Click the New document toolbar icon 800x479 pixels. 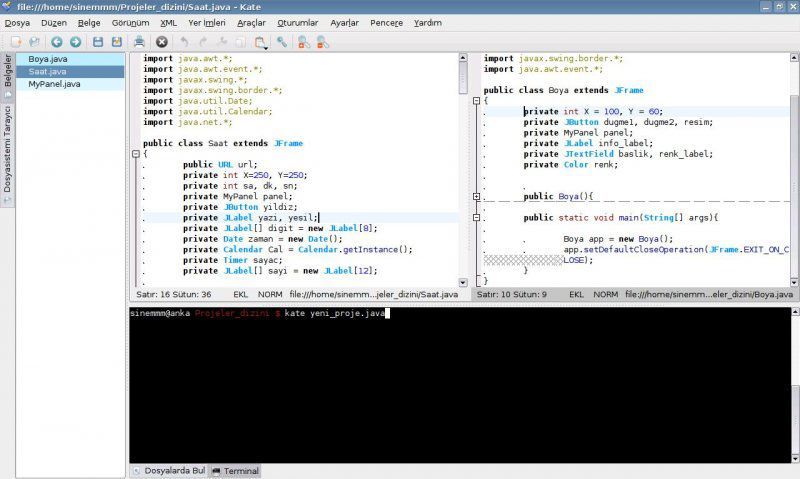pos(16,42)
